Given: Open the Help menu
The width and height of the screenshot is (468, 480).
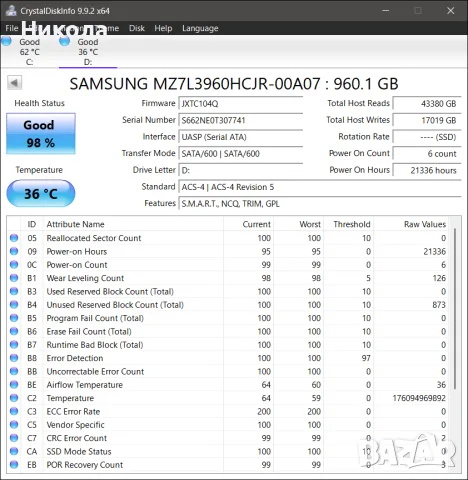Looking at the screenshot, I should 163,28.
